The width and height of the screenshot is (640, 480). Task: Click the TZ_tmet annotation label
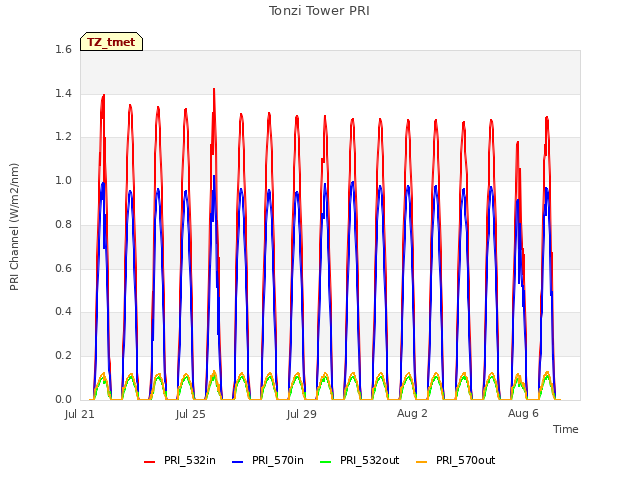click(x=111, y=42)
